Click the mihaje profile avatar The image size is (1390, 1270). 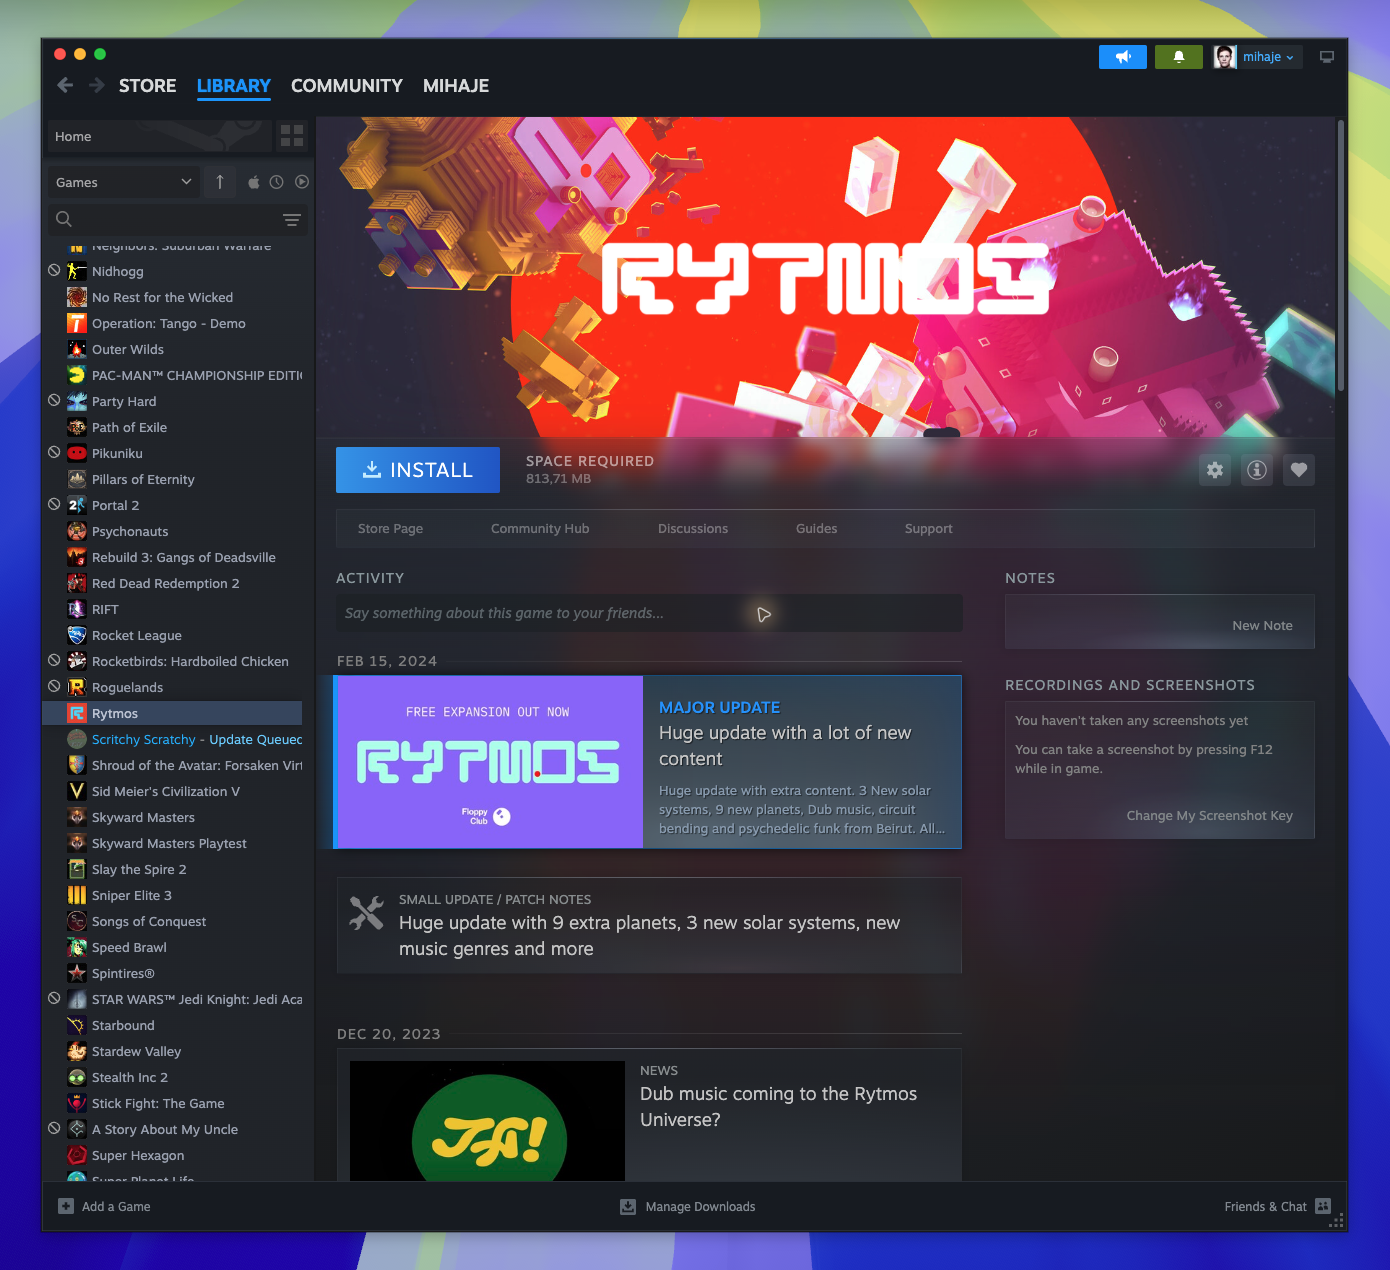tap(1225, 57)
